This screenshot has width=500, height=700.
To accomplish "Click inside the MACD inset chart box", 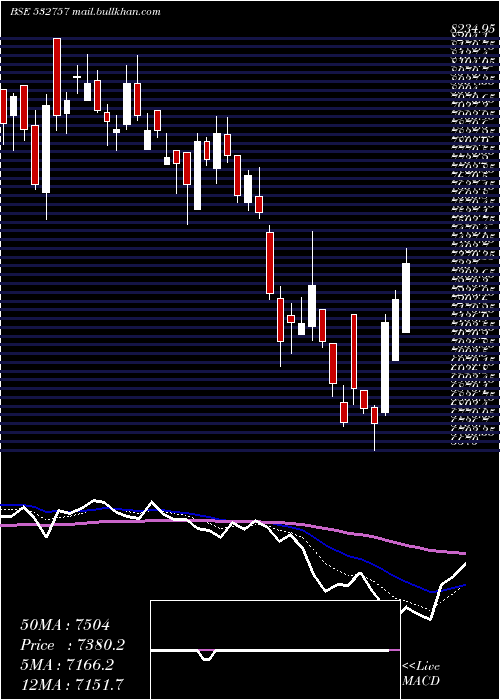I will coord(275,650).
